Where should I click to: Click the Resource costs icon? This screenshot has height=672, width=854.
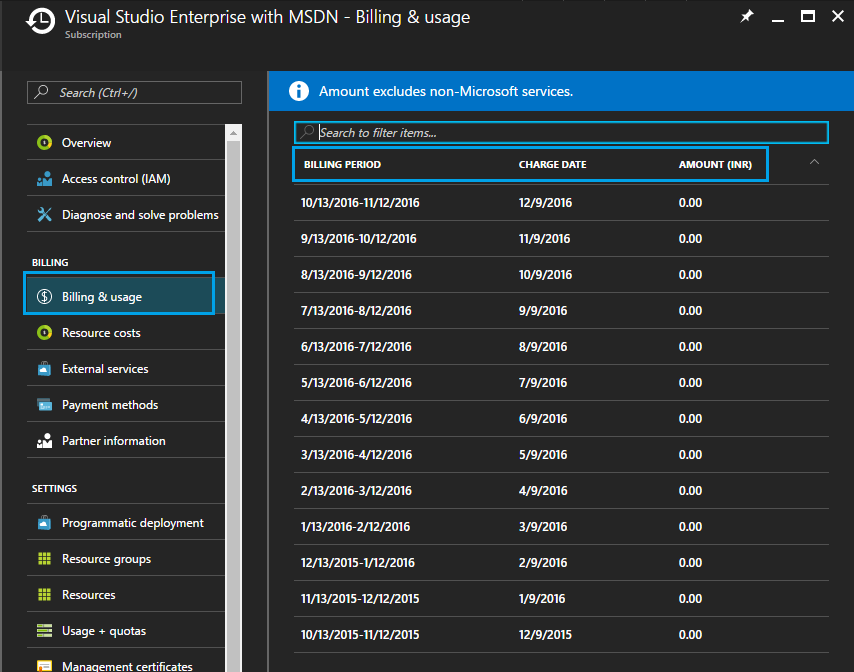pyautogui.click(x=44, y=333)
